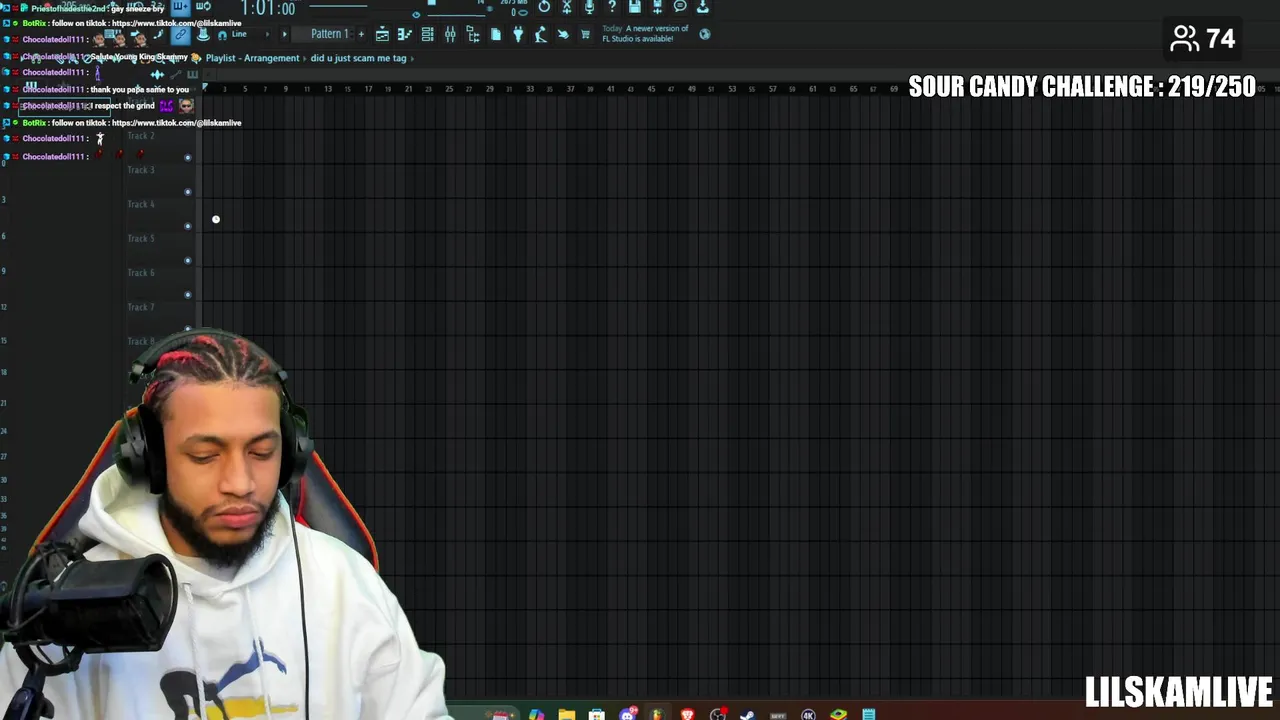The height and width of the screenshot is (720, 1280).
Task: Open the Mixer toolbar icon
Action: (450, 34)
